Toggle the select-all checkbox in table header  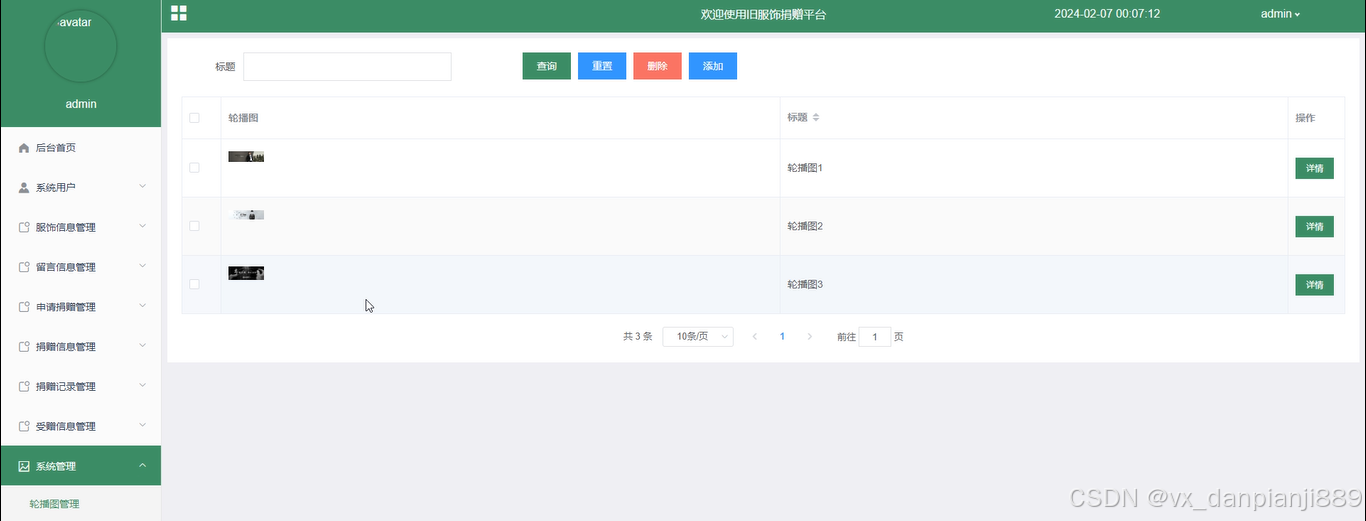pos(195,118)
